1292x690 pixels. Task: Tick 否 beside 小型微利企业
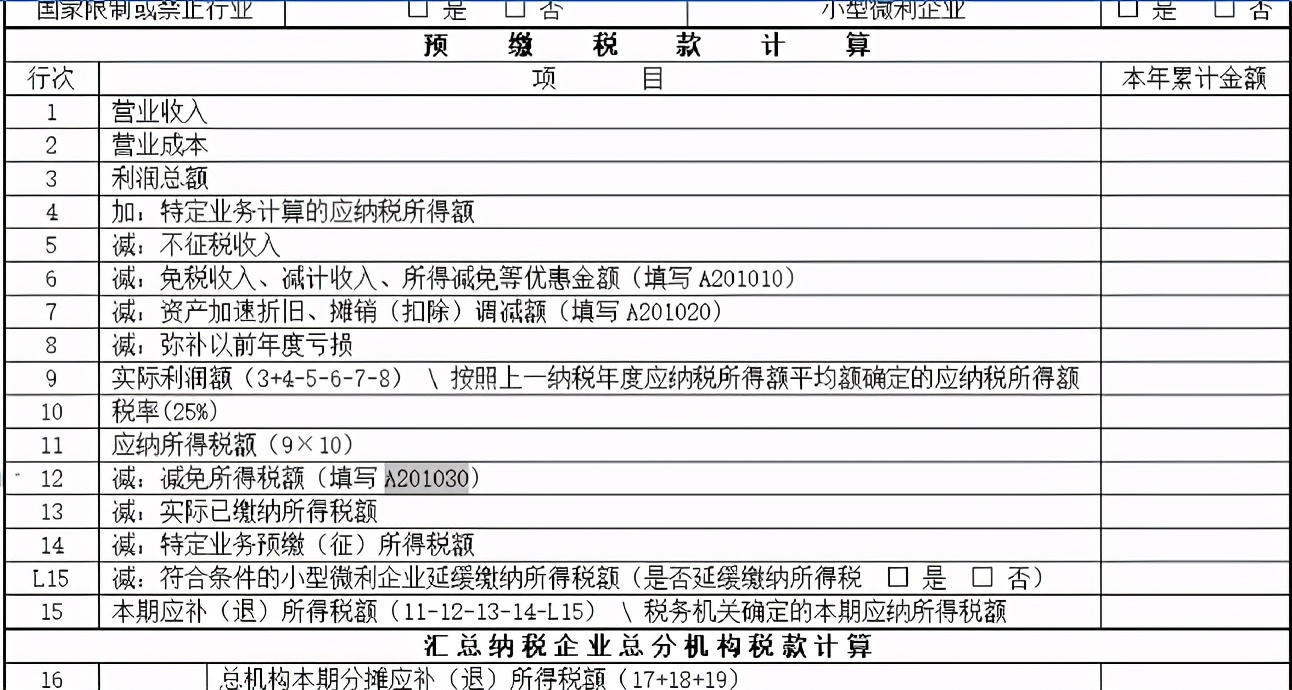click(1224, 10)
